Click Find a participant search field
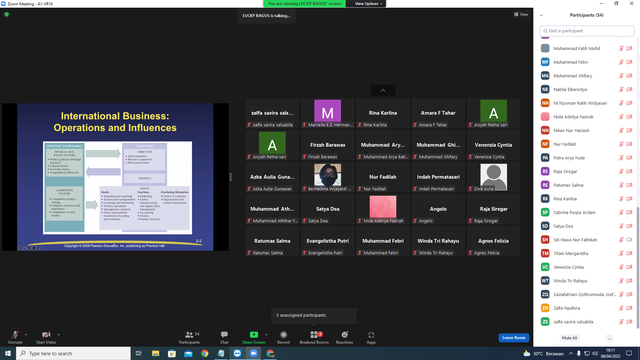 pyautogui.click(x=587, y=31)
